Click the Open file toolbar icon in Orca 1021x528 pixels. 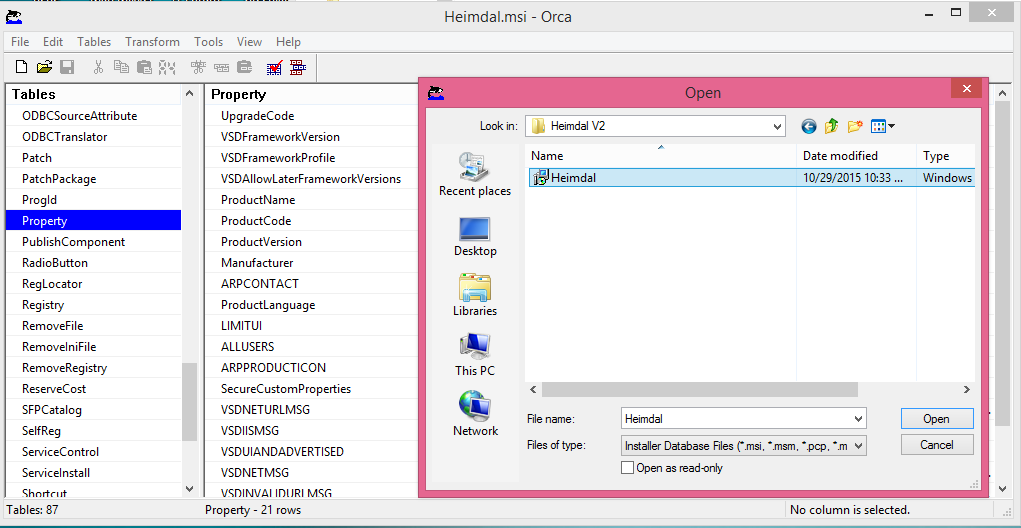[x=44, y=66]
